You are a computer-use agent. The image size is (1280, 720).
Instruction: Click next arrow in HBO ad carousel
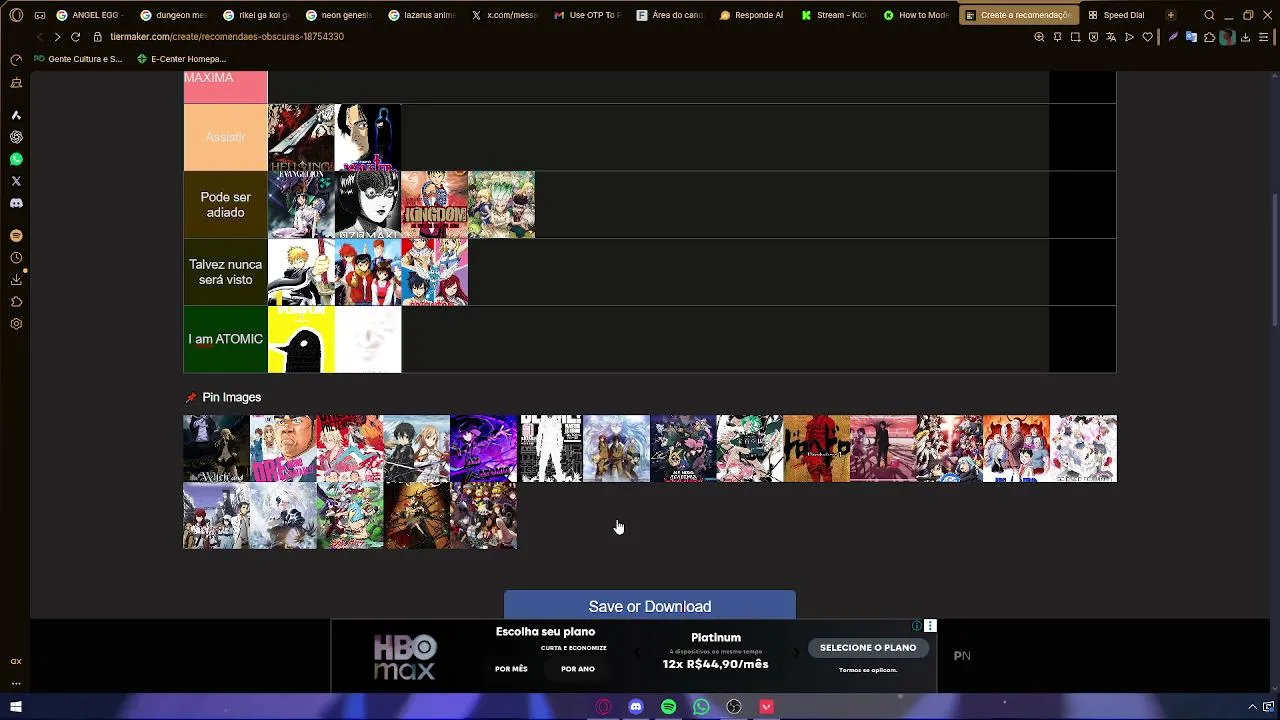tap(796, 653)
